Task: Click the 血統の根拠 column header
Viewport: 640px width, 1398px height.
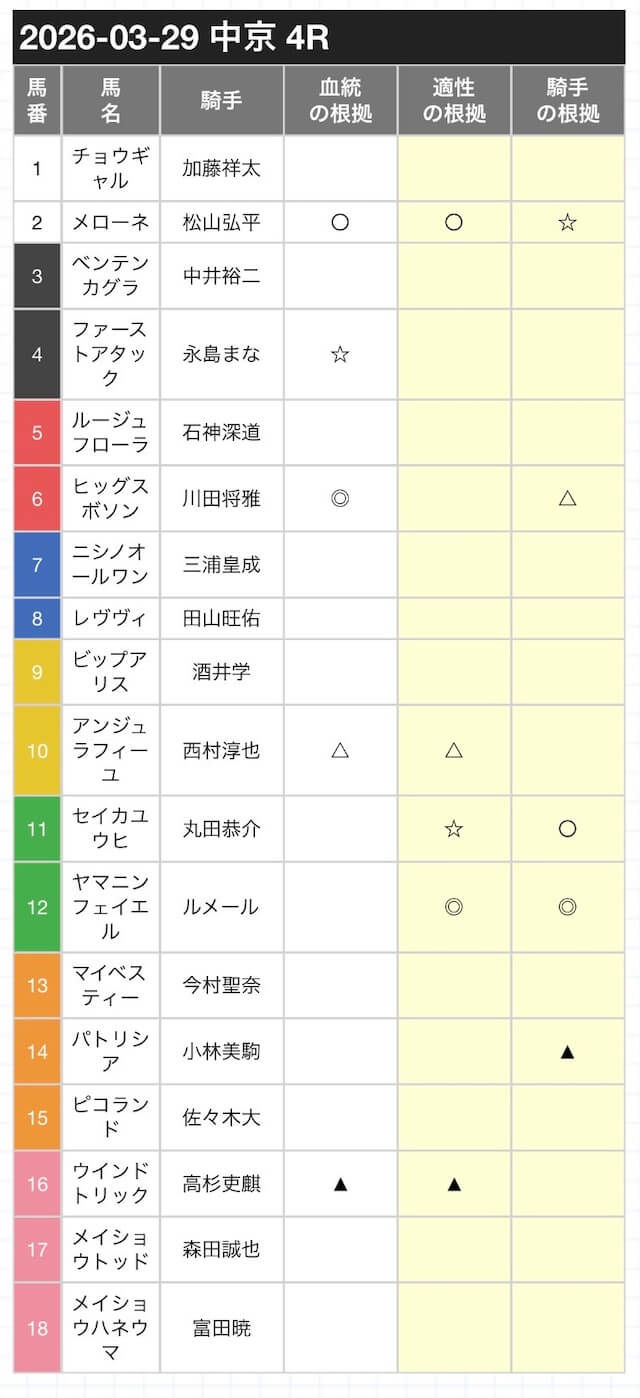Action: click(340, 101)
